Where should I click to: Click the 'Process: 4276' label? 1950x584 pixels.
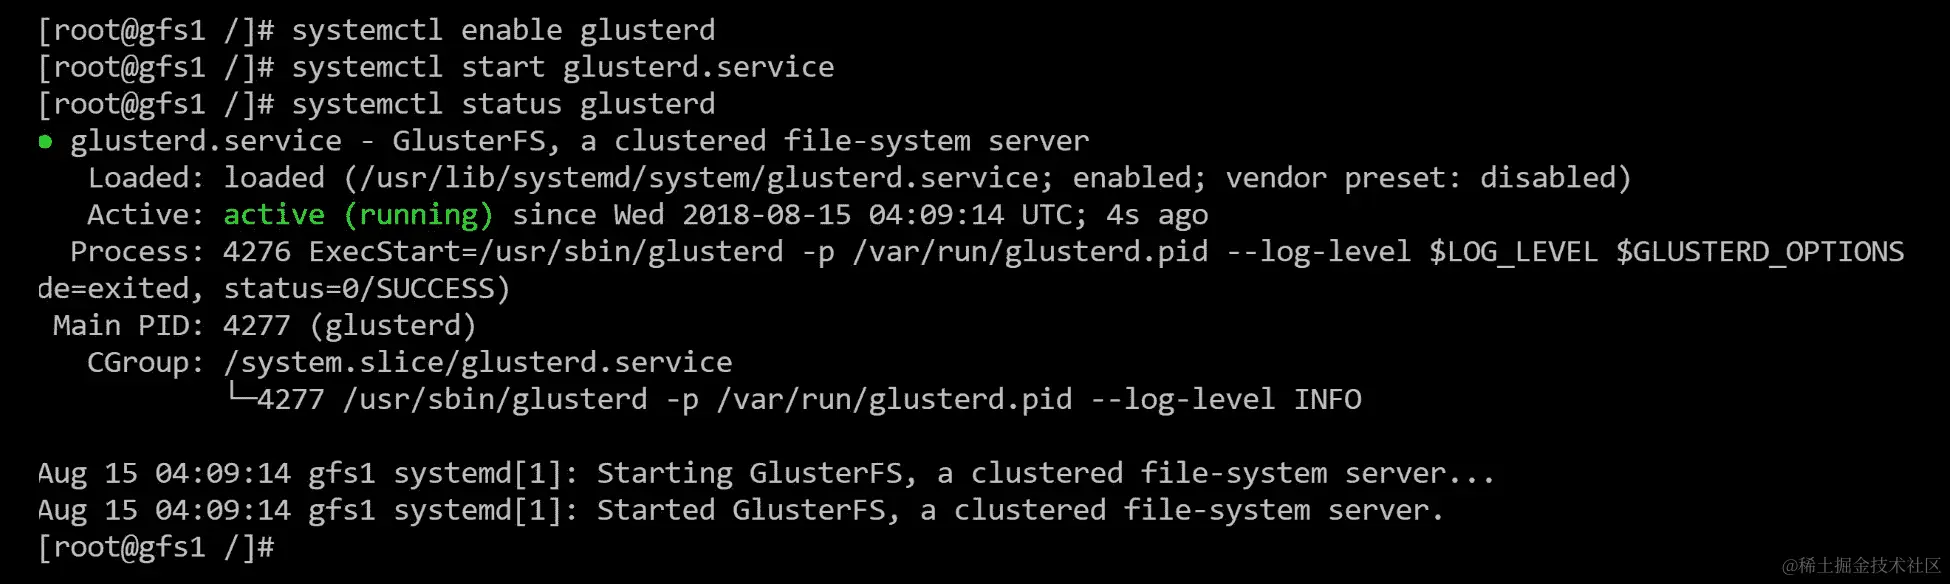coord(181,252)
